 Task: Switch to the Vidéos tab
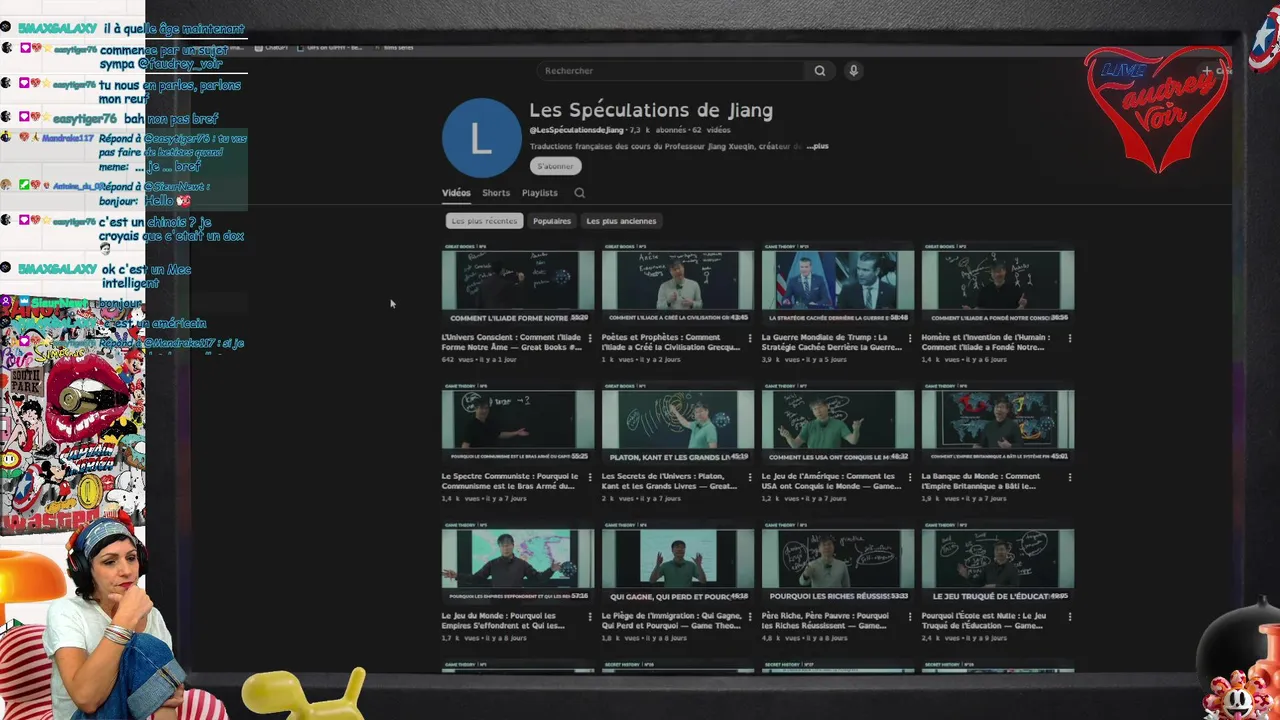tap(456, 193)
